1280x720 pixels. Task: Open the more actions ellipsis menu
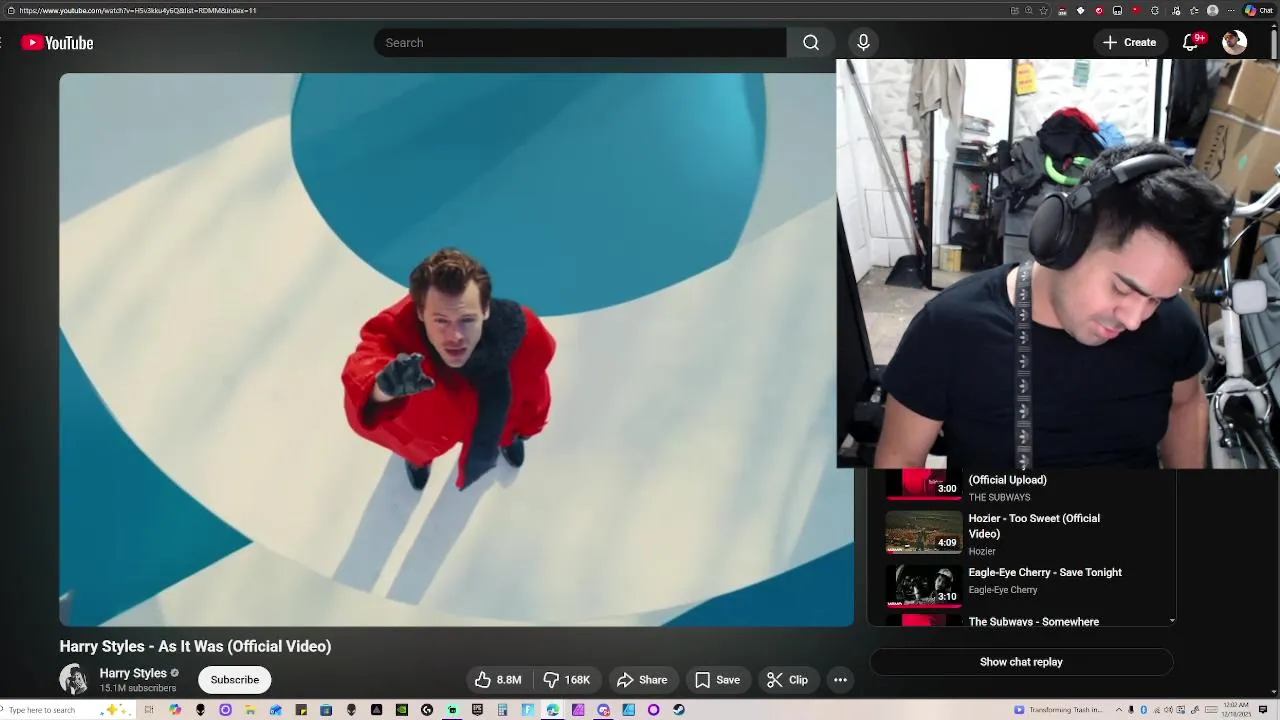pos(840,680)
